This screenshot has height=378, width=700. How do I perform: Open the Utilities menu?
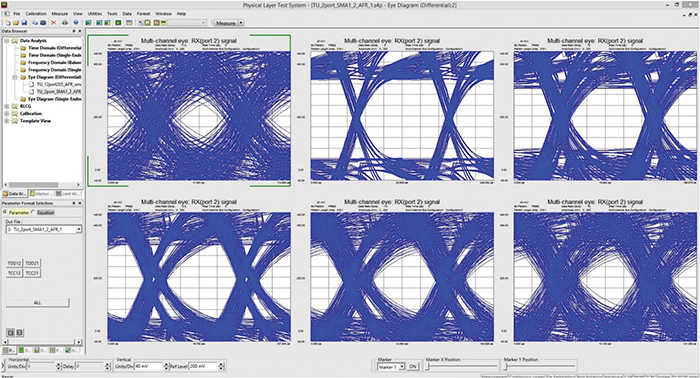coord(95,14)
